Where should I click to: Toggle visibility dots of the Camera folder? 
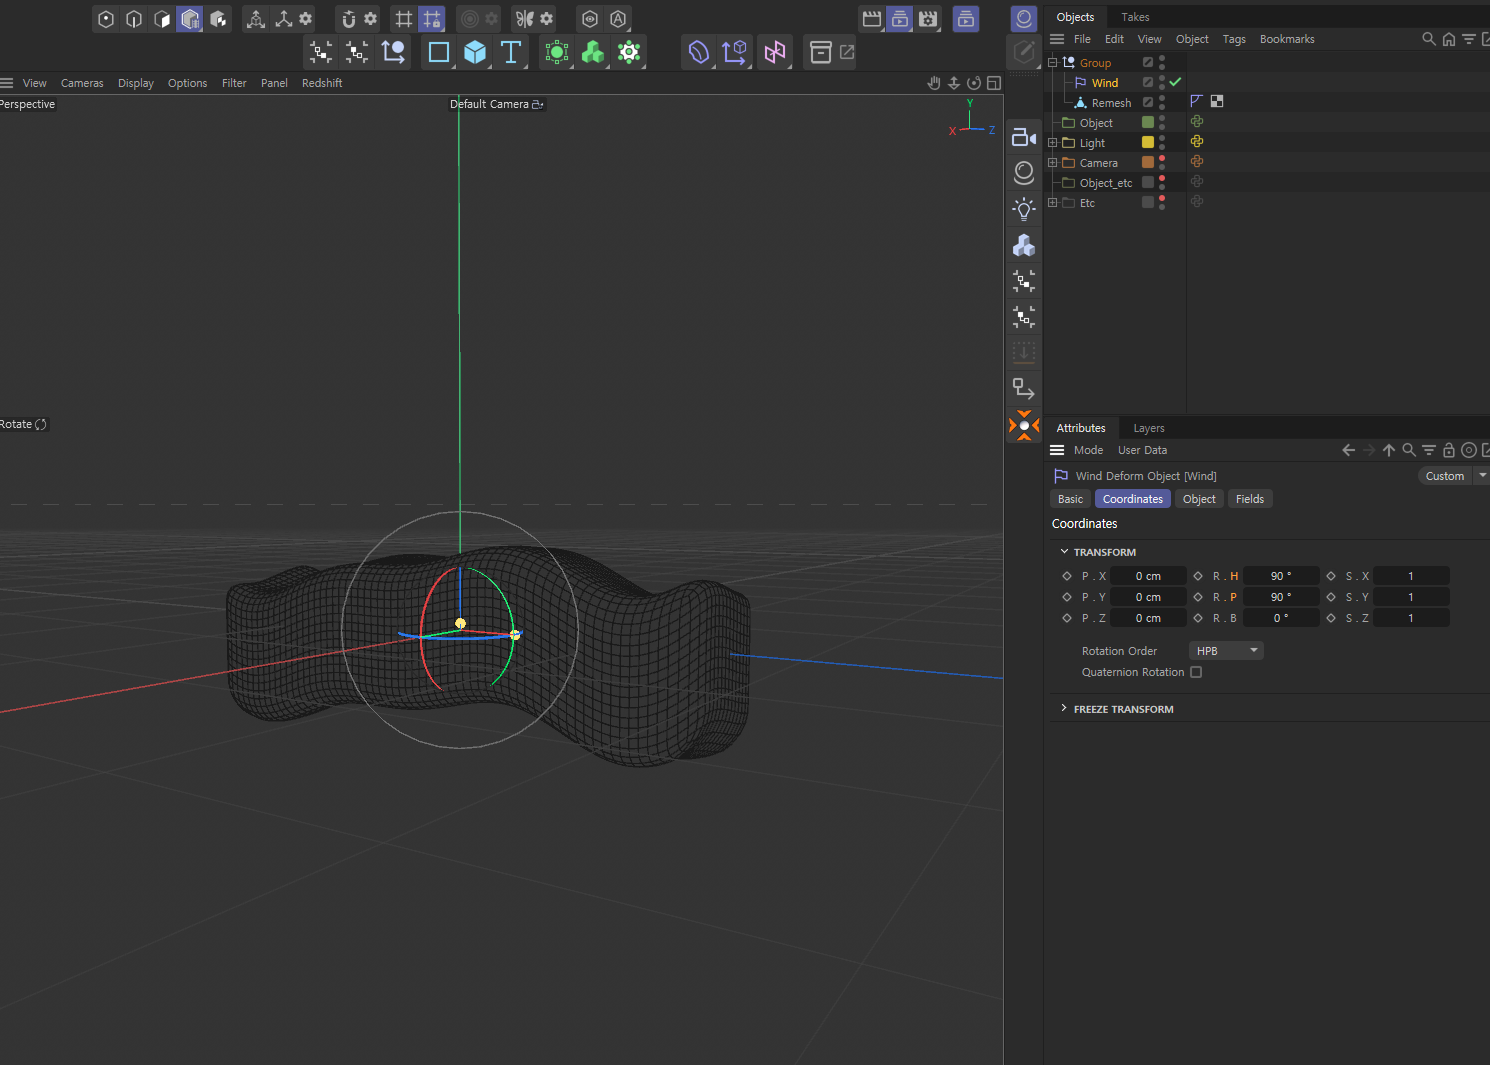click(x=1162, y=162)
